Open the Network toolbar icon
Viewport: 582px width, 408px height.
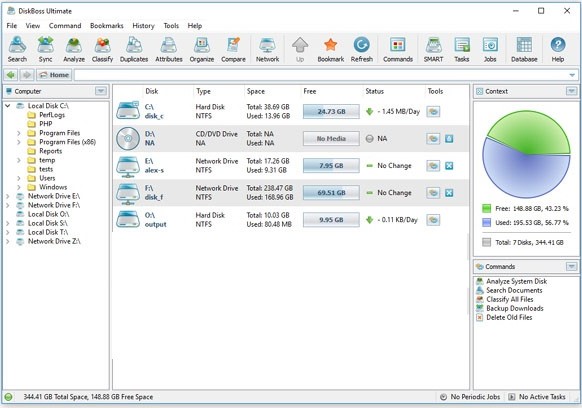(268, 49)
